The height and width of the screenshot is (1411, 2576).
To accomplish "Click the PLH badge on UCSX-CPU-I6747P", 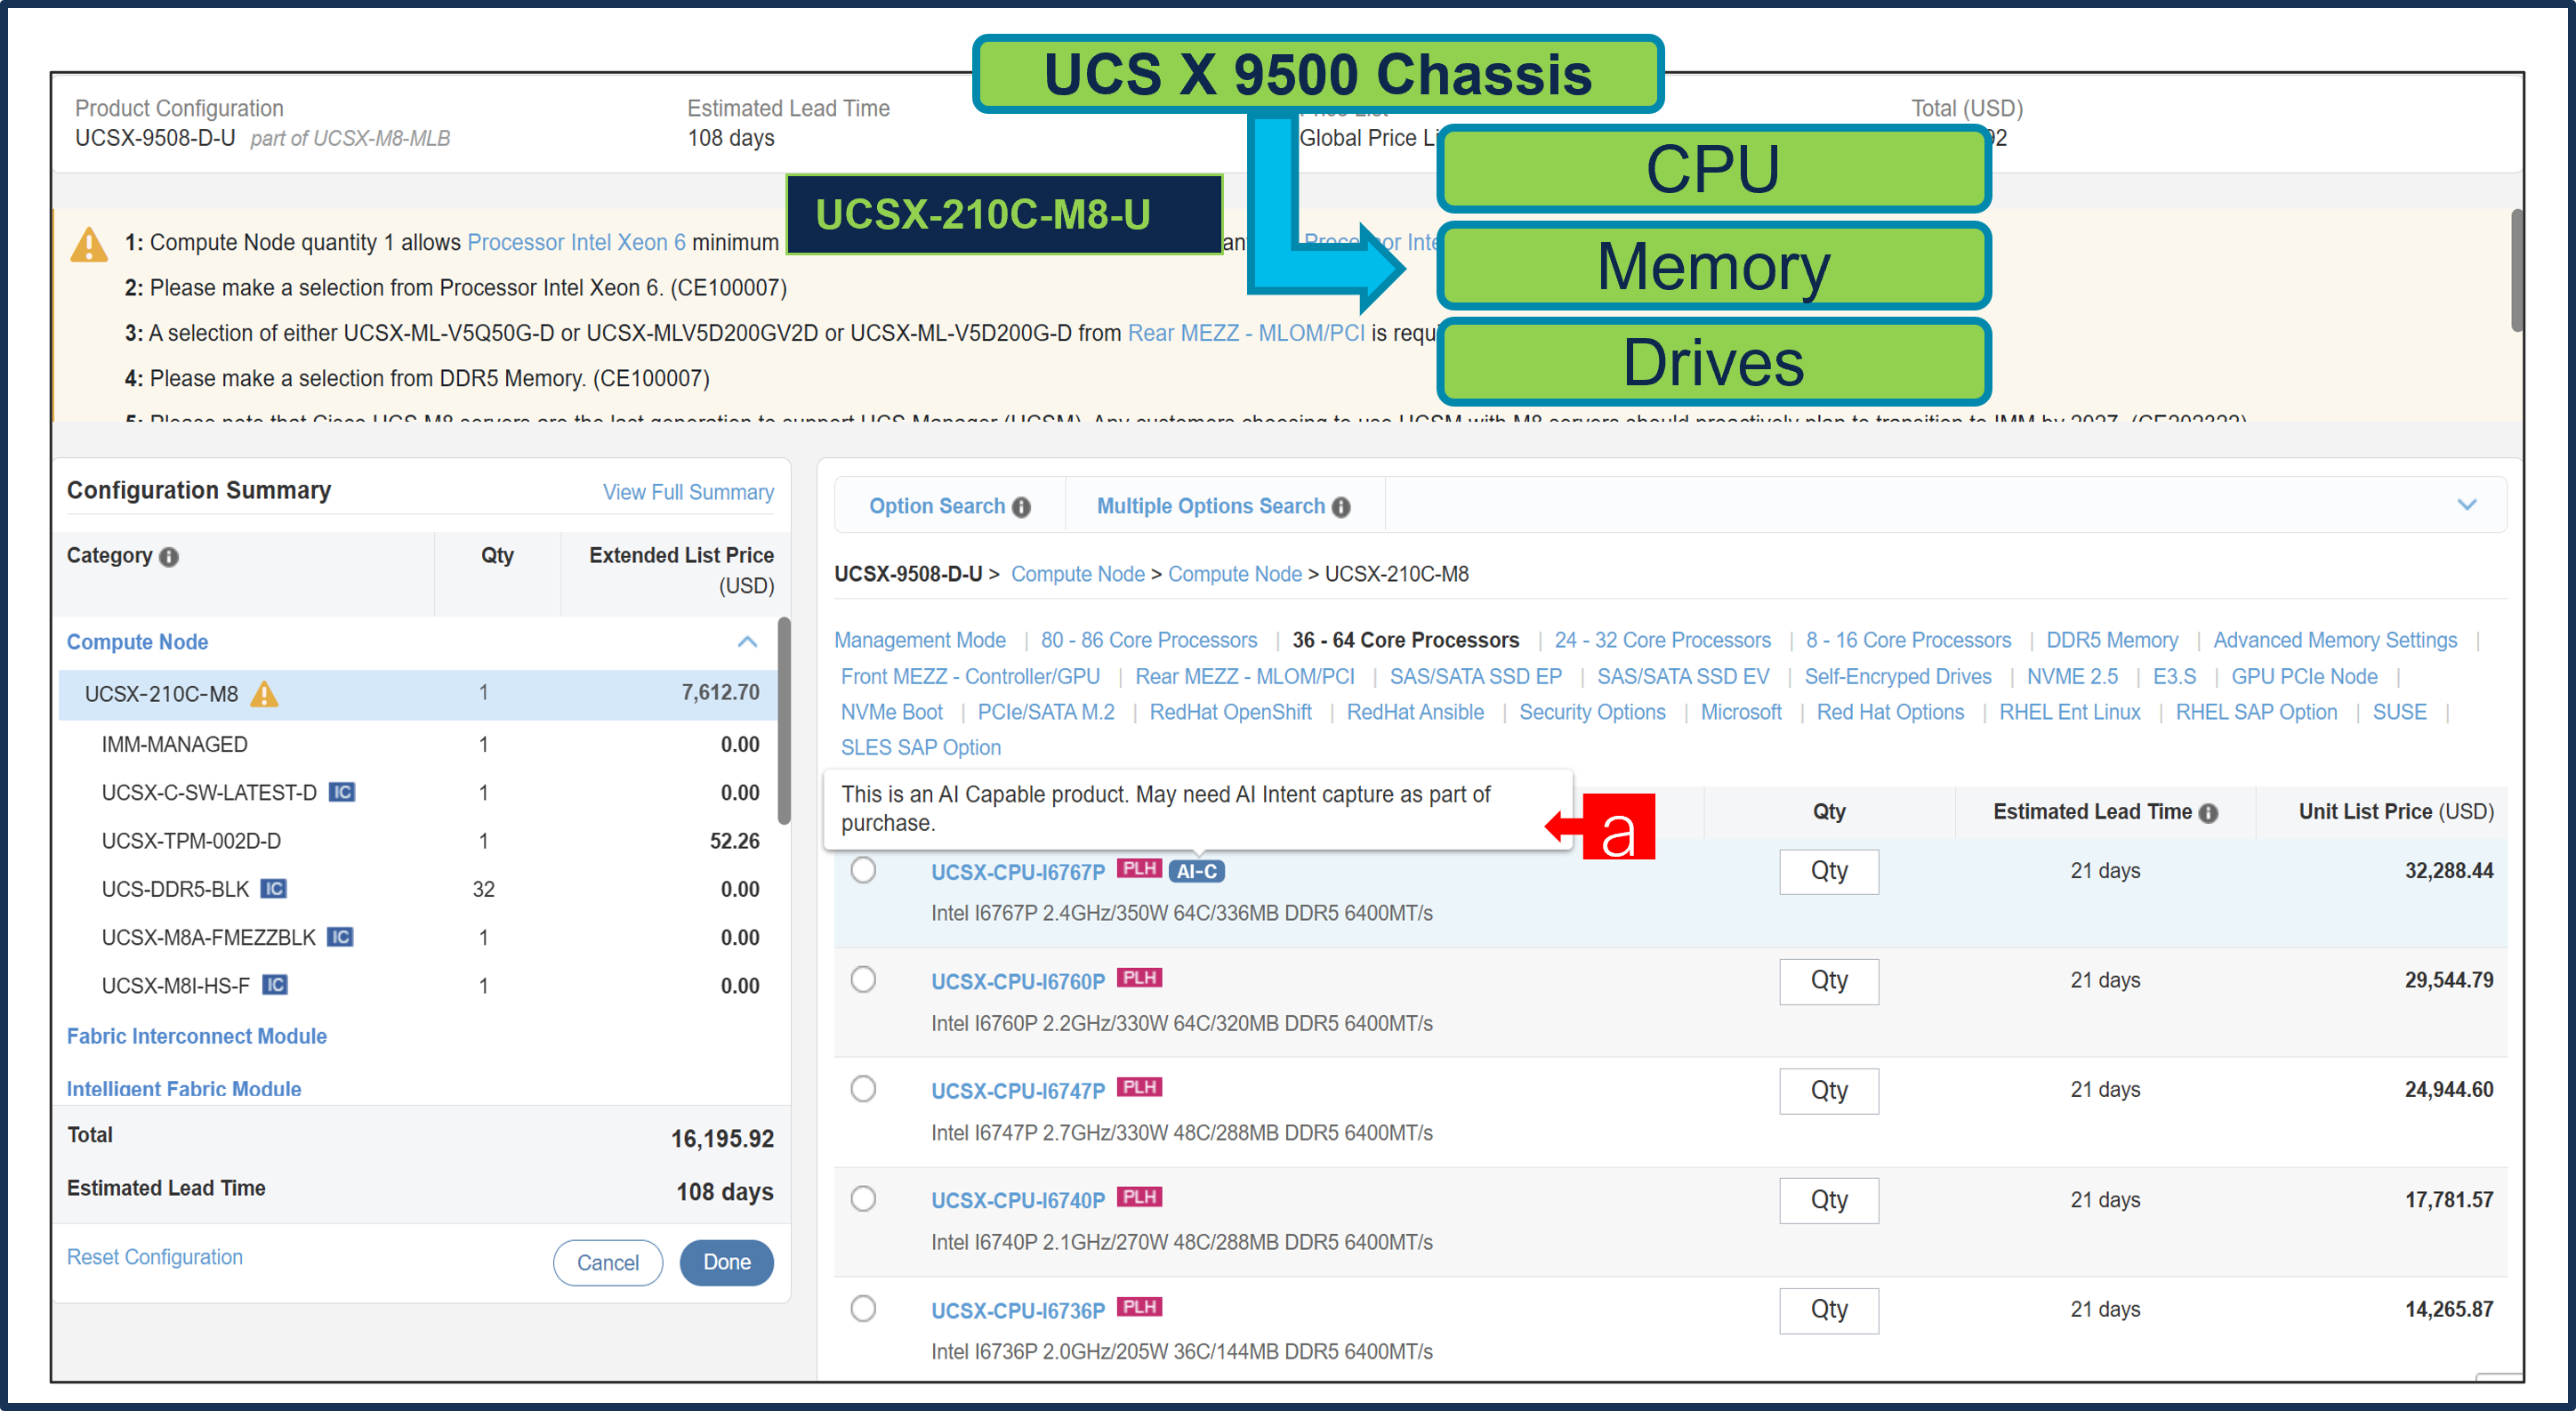I will [x=1139, y=1087].
